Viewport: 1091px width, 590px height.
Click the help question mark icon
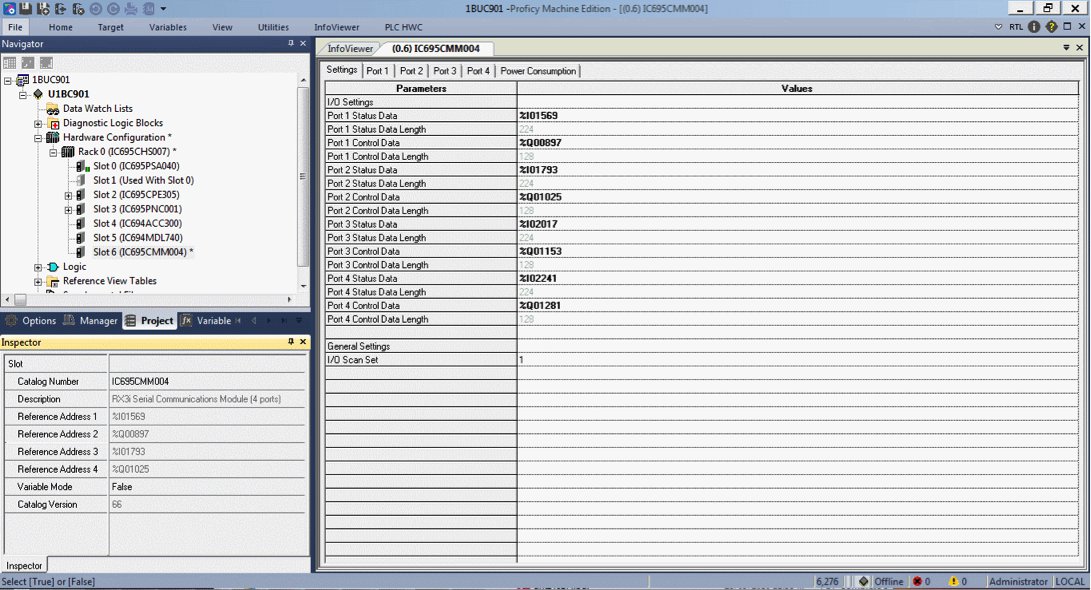(1051, 26)
